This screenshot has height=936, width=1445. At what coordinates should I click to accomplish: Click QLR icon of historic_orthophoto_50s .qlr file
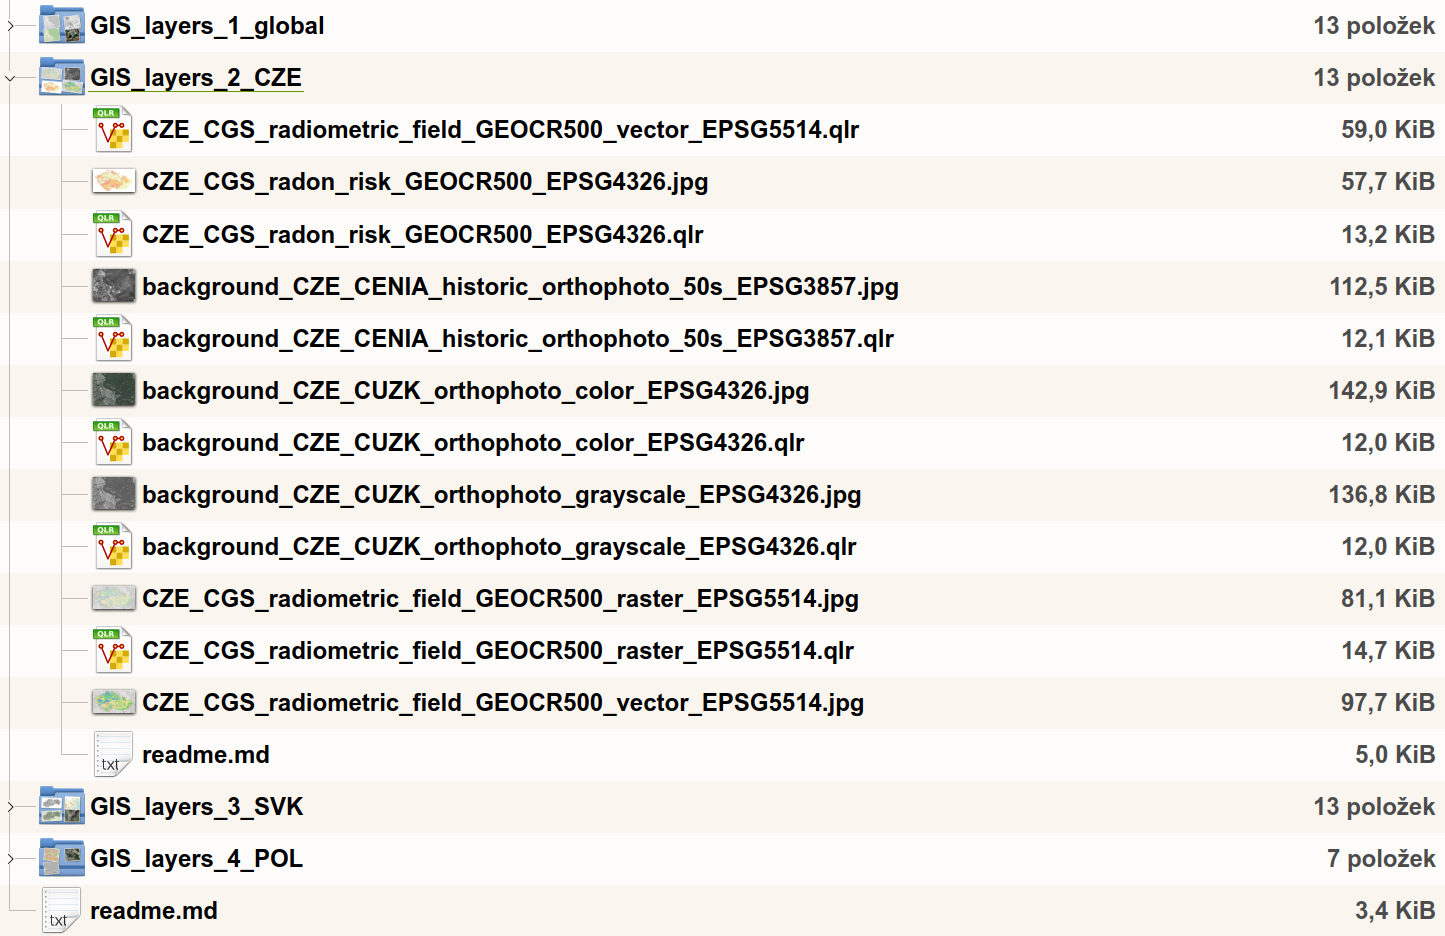113,339
